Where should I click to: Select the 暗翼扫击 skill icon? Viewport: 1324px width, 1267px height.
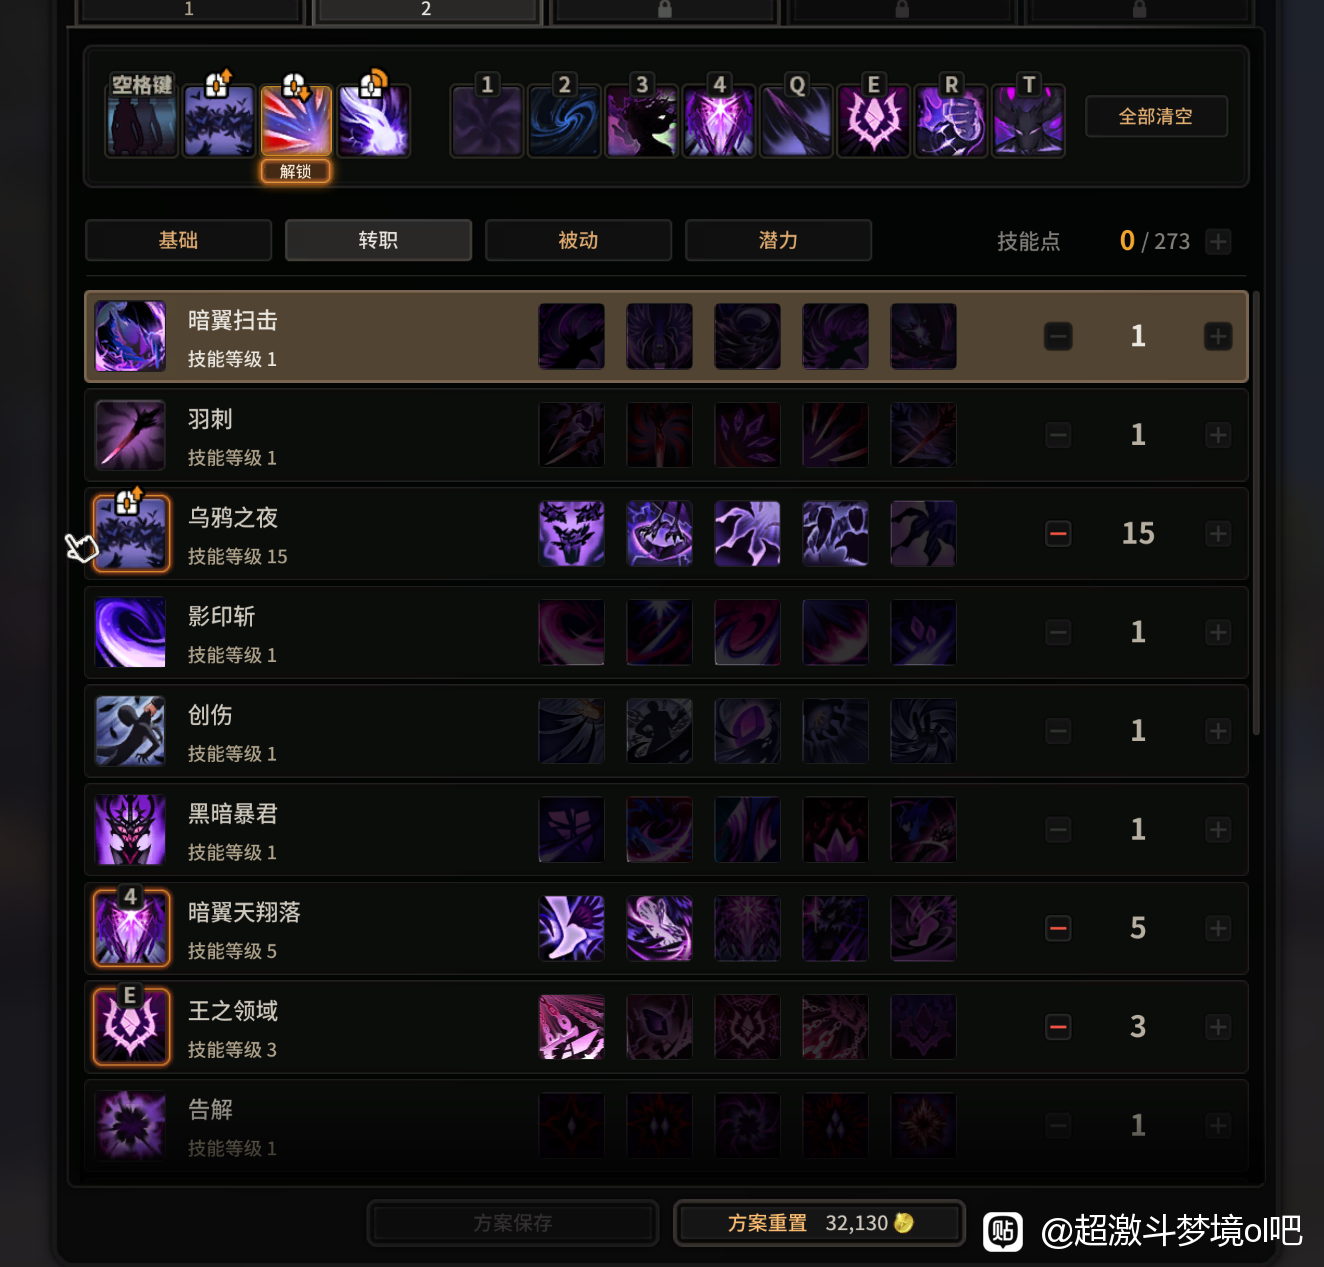(130, 337)
